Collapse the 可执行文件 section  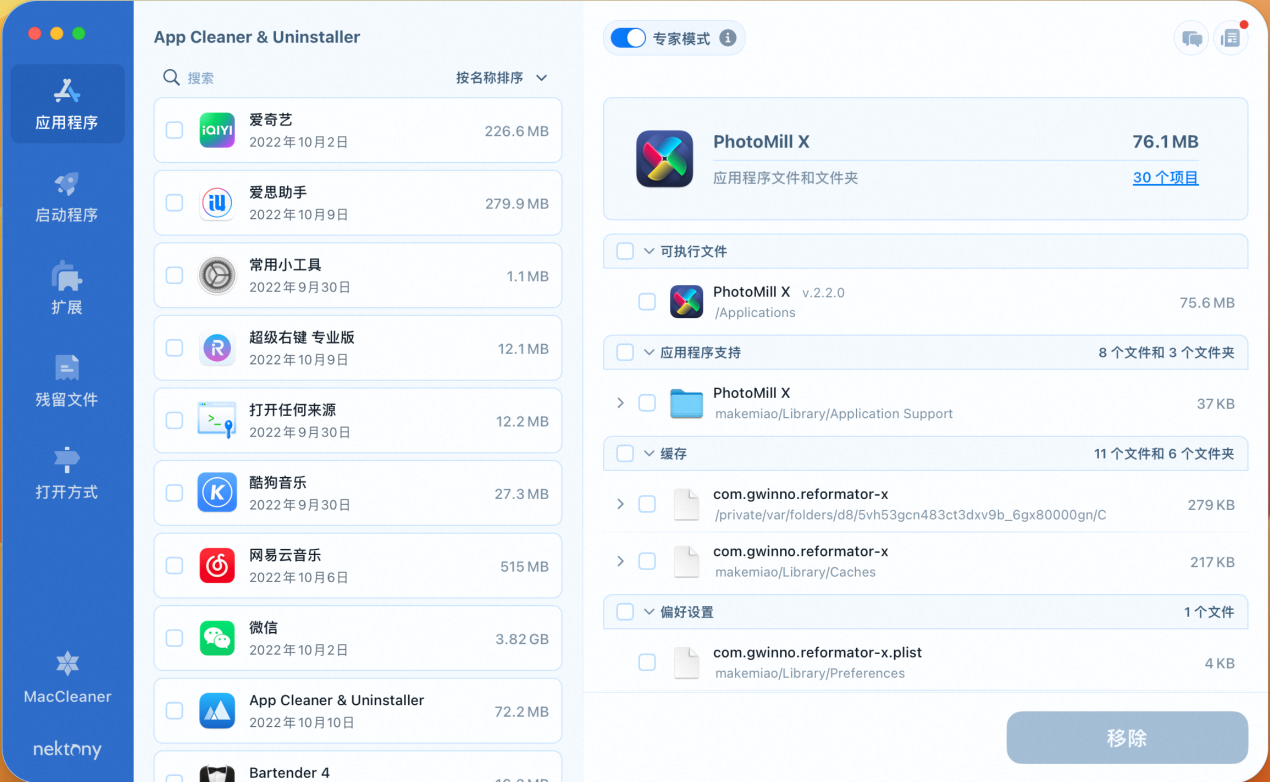click(649, 251)
